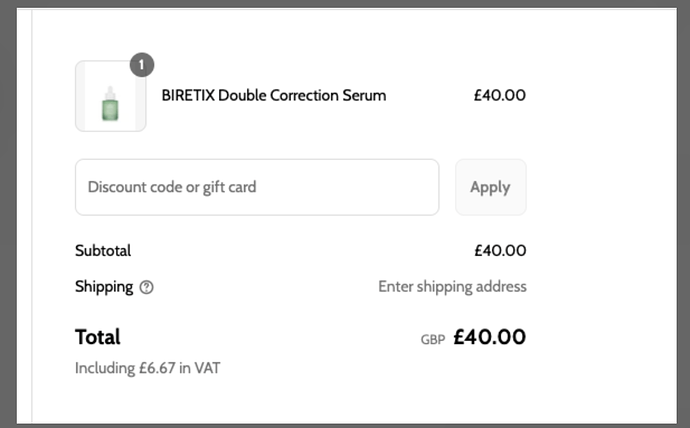Screen dimensions: 690x428
Task: Click the shipping help question mark icon
Action: [147, 287]
